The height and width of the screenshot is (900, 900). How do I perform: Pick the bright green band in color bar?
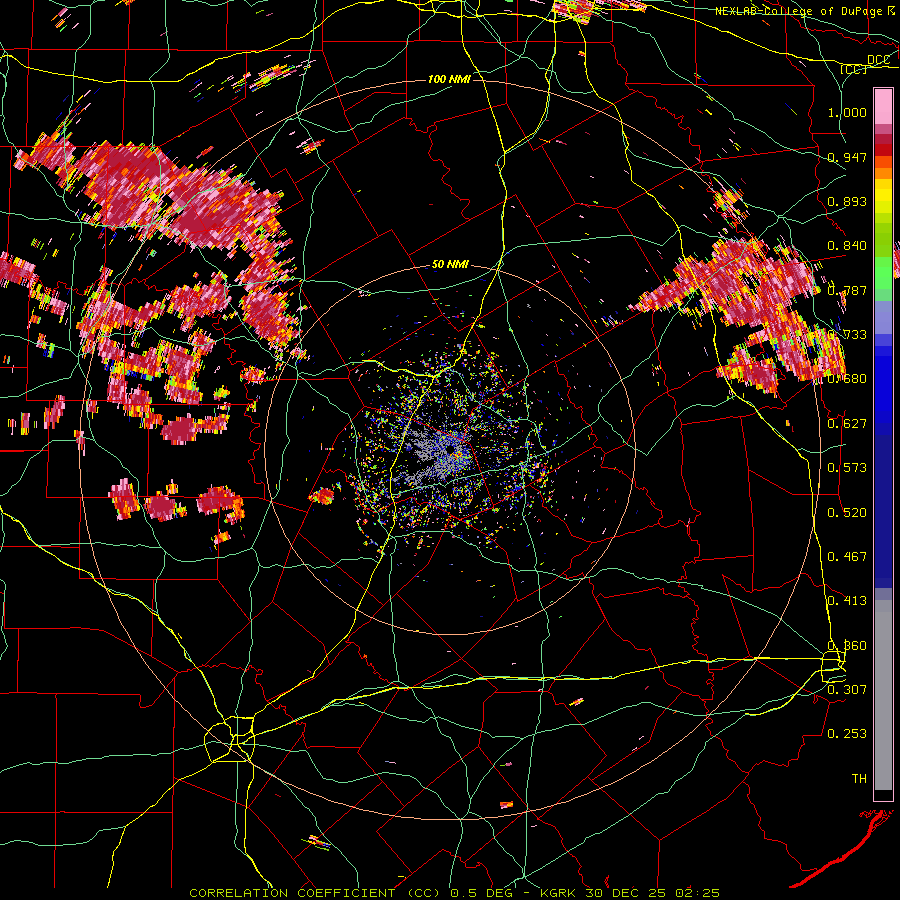(x=883, y=273)
